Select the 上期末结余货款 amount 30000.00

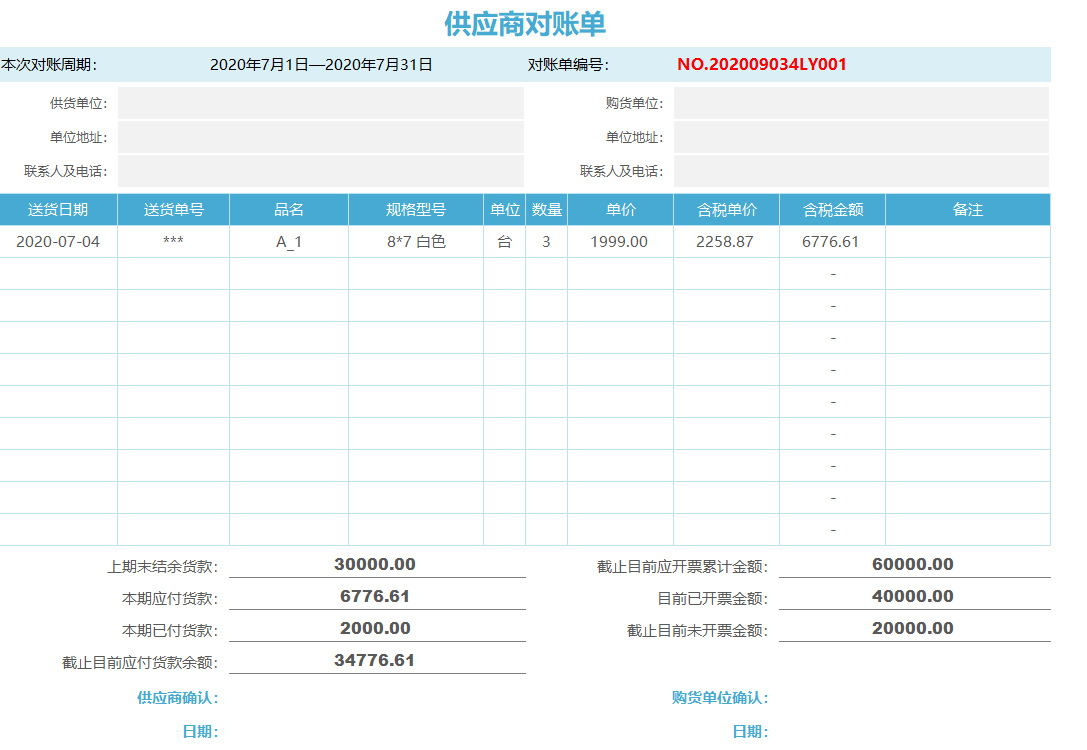coord(375,563)
